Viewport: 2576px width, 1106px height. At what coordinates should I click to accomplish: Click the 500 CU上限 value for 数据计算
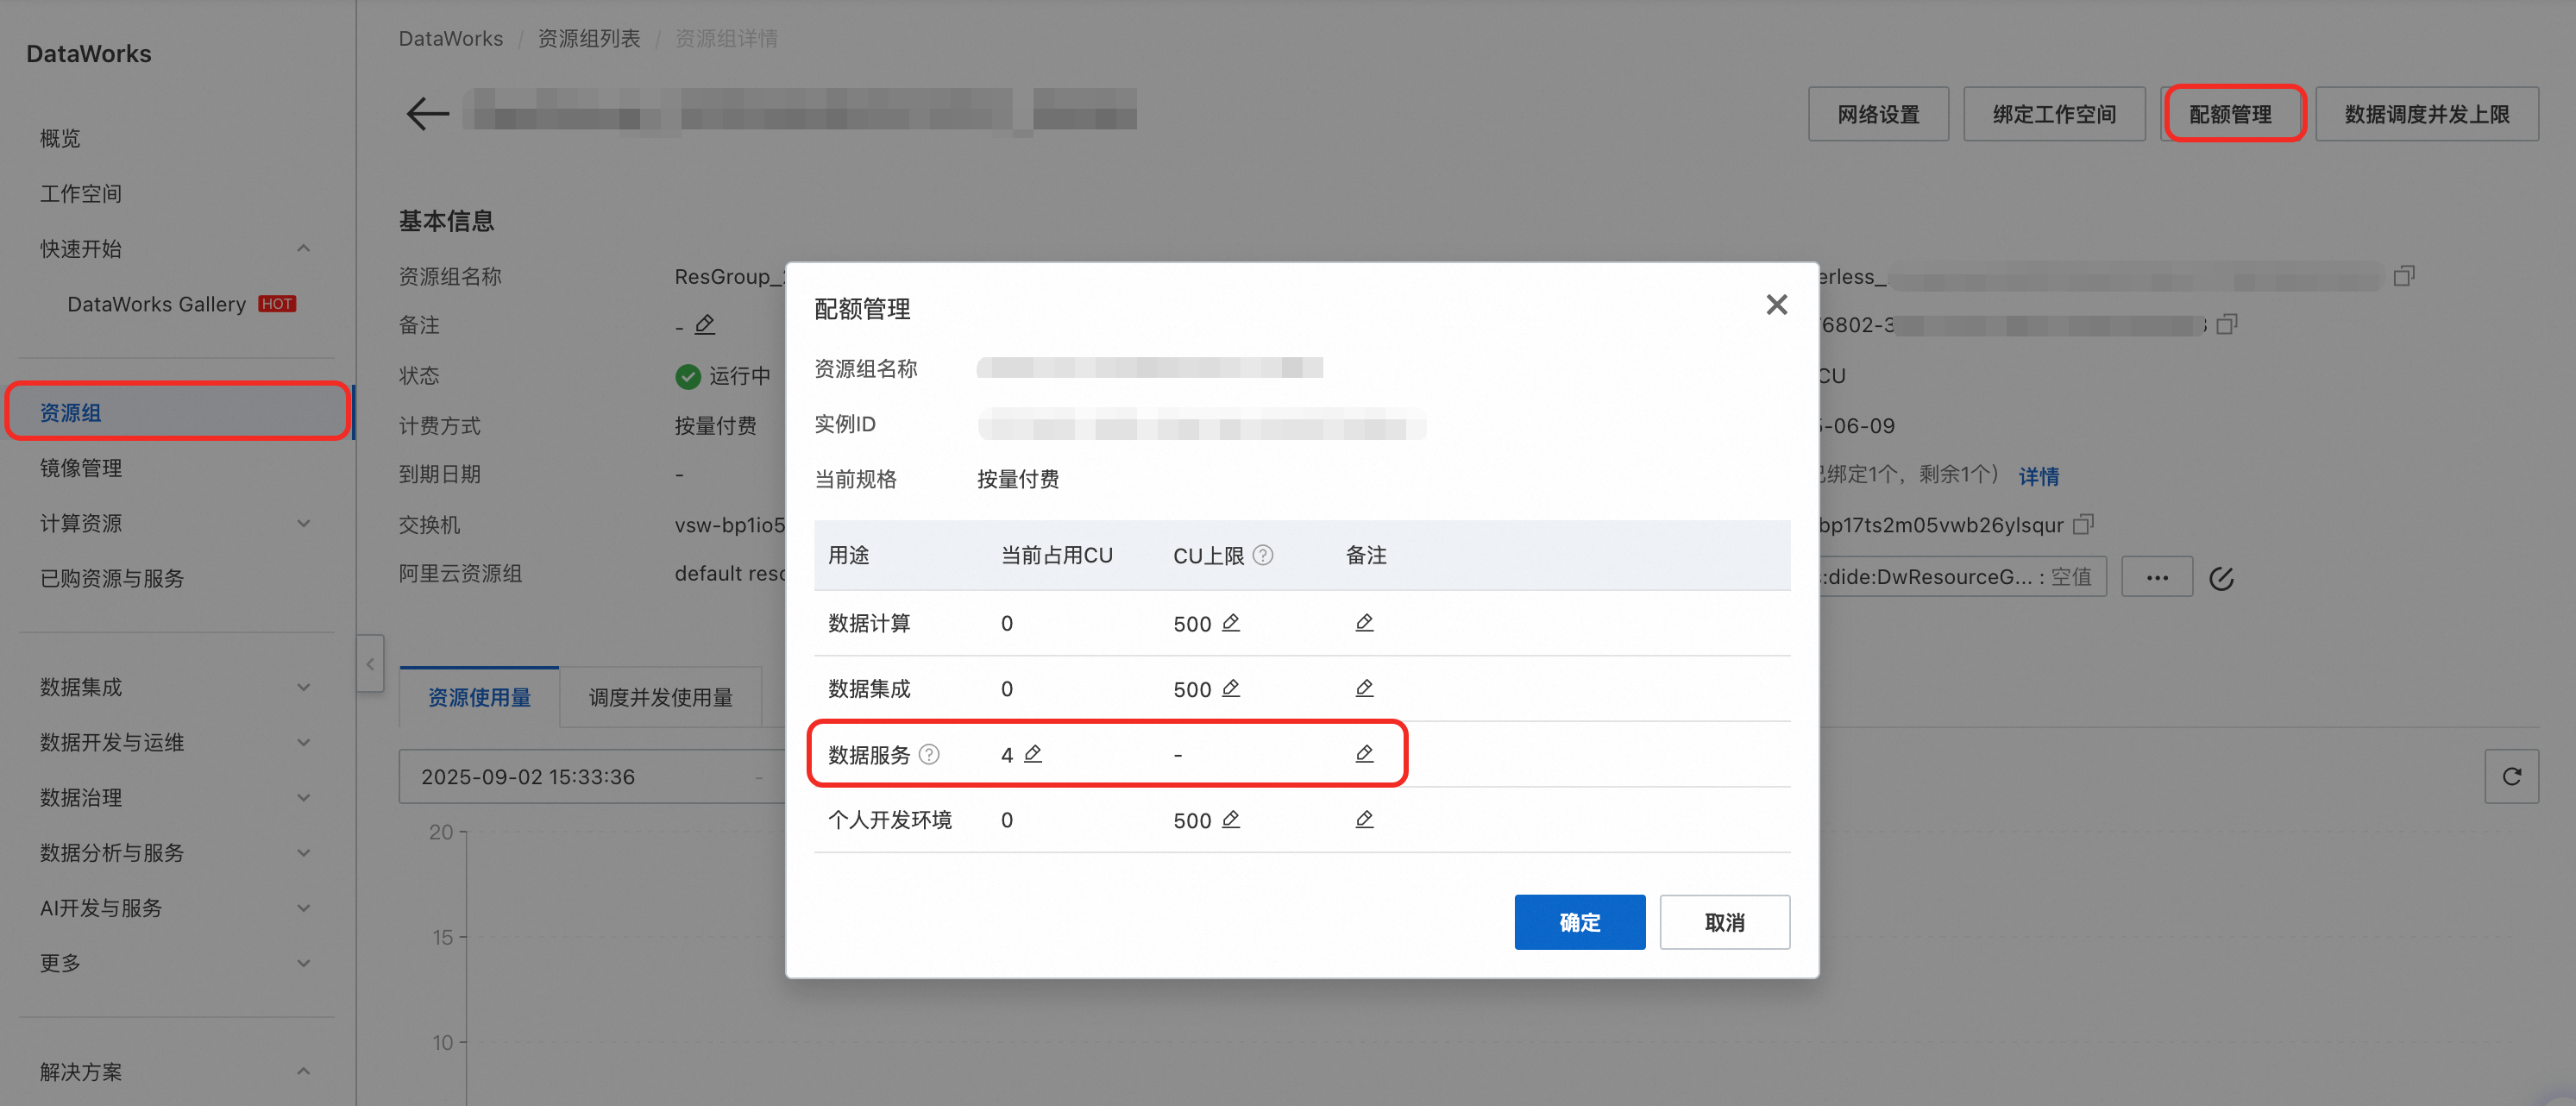pos(1192,623)
